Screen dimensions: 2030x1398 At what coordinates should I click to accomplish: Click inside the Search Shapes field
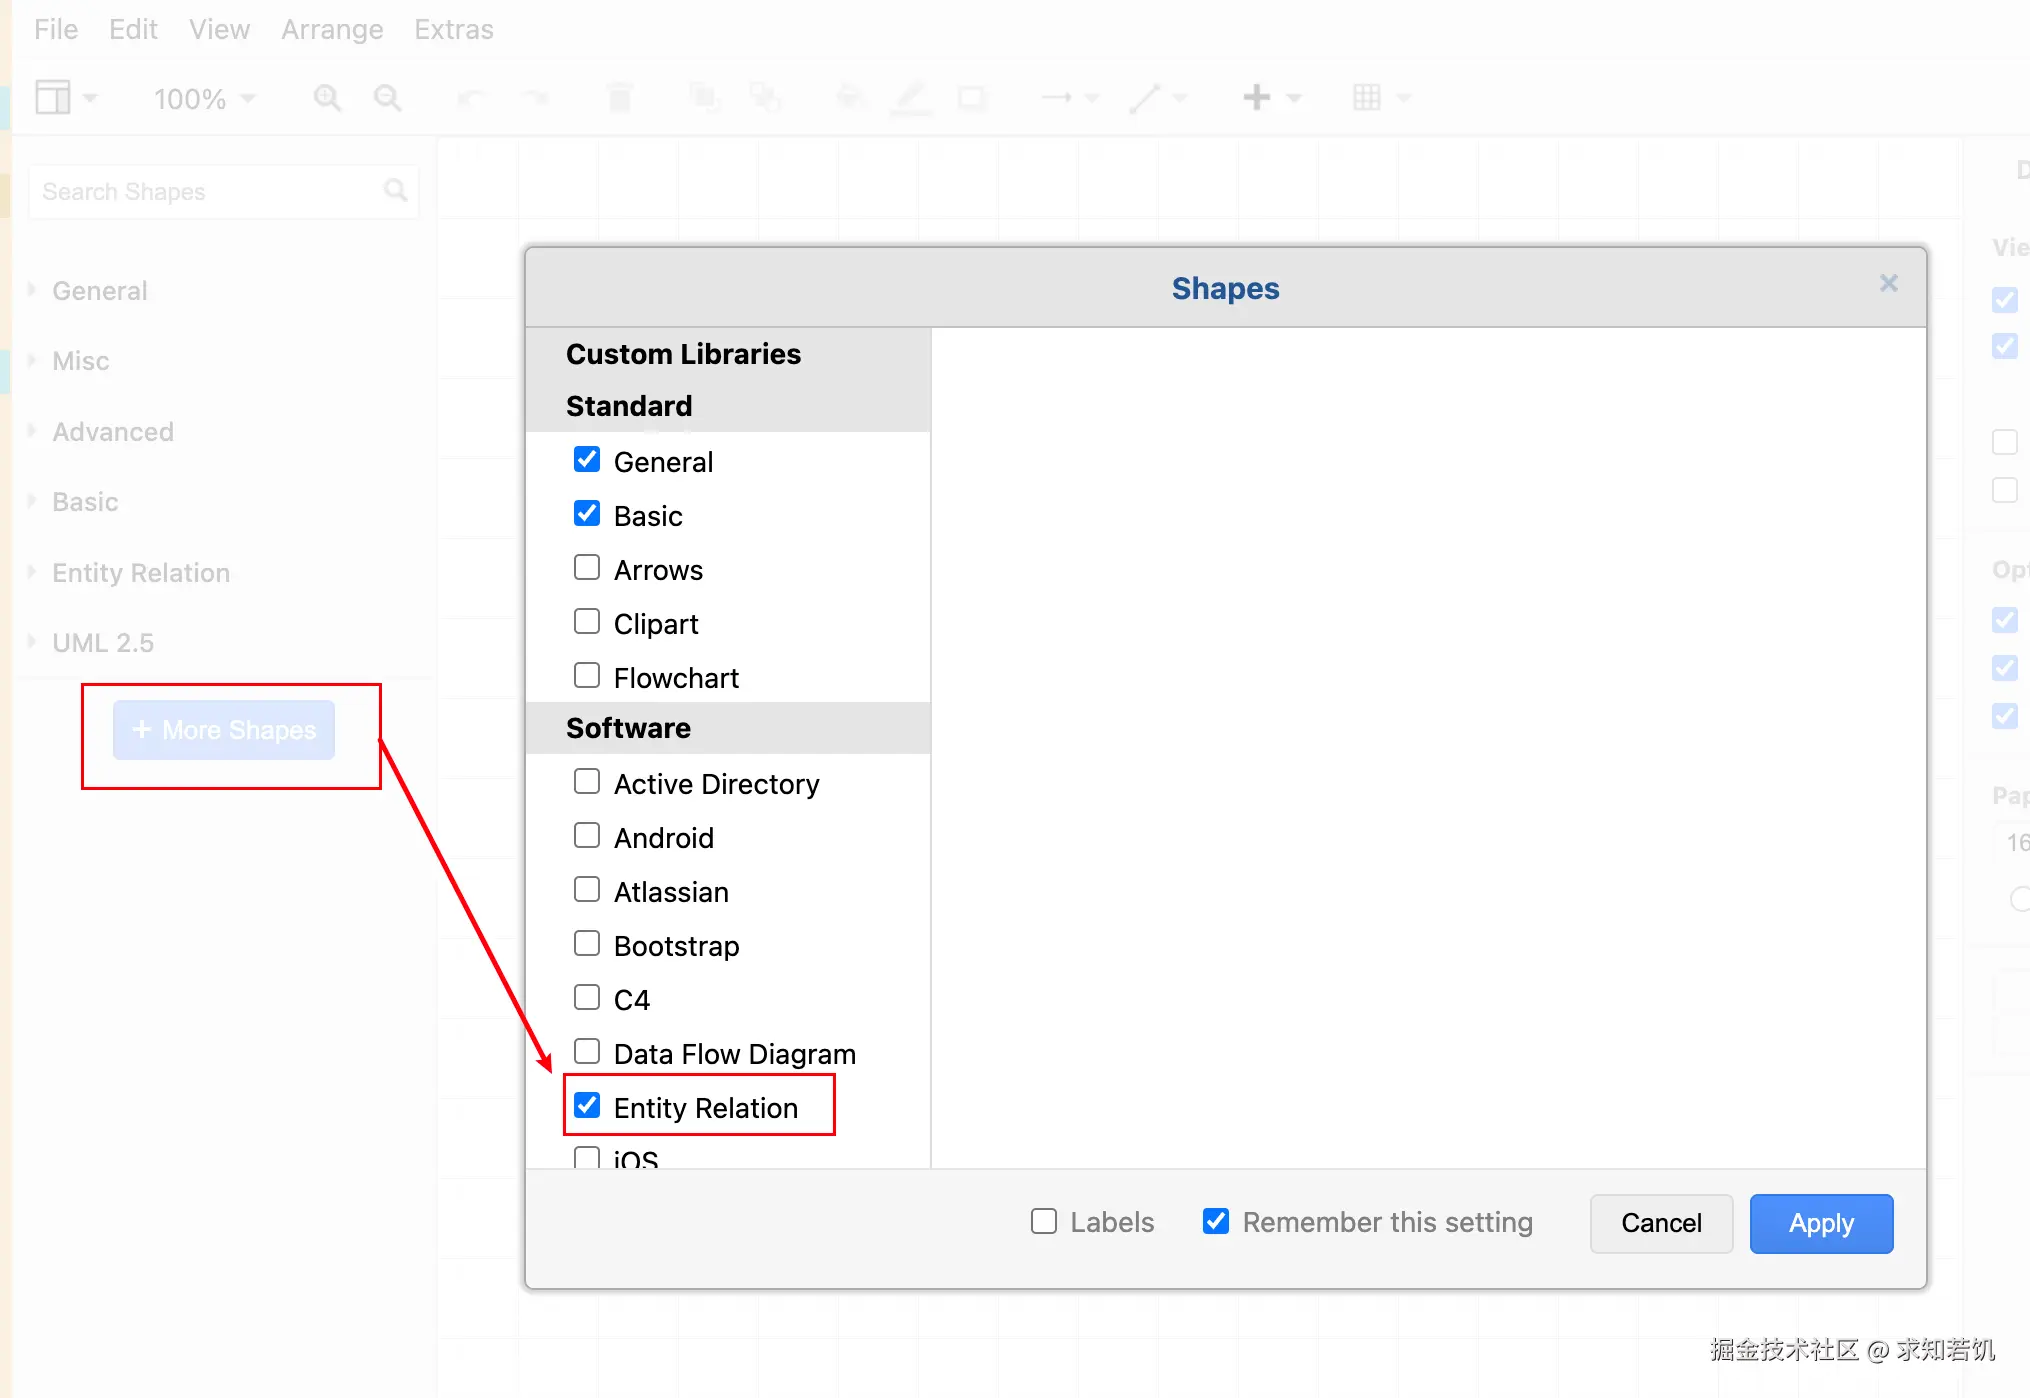(x=200, y=192)
